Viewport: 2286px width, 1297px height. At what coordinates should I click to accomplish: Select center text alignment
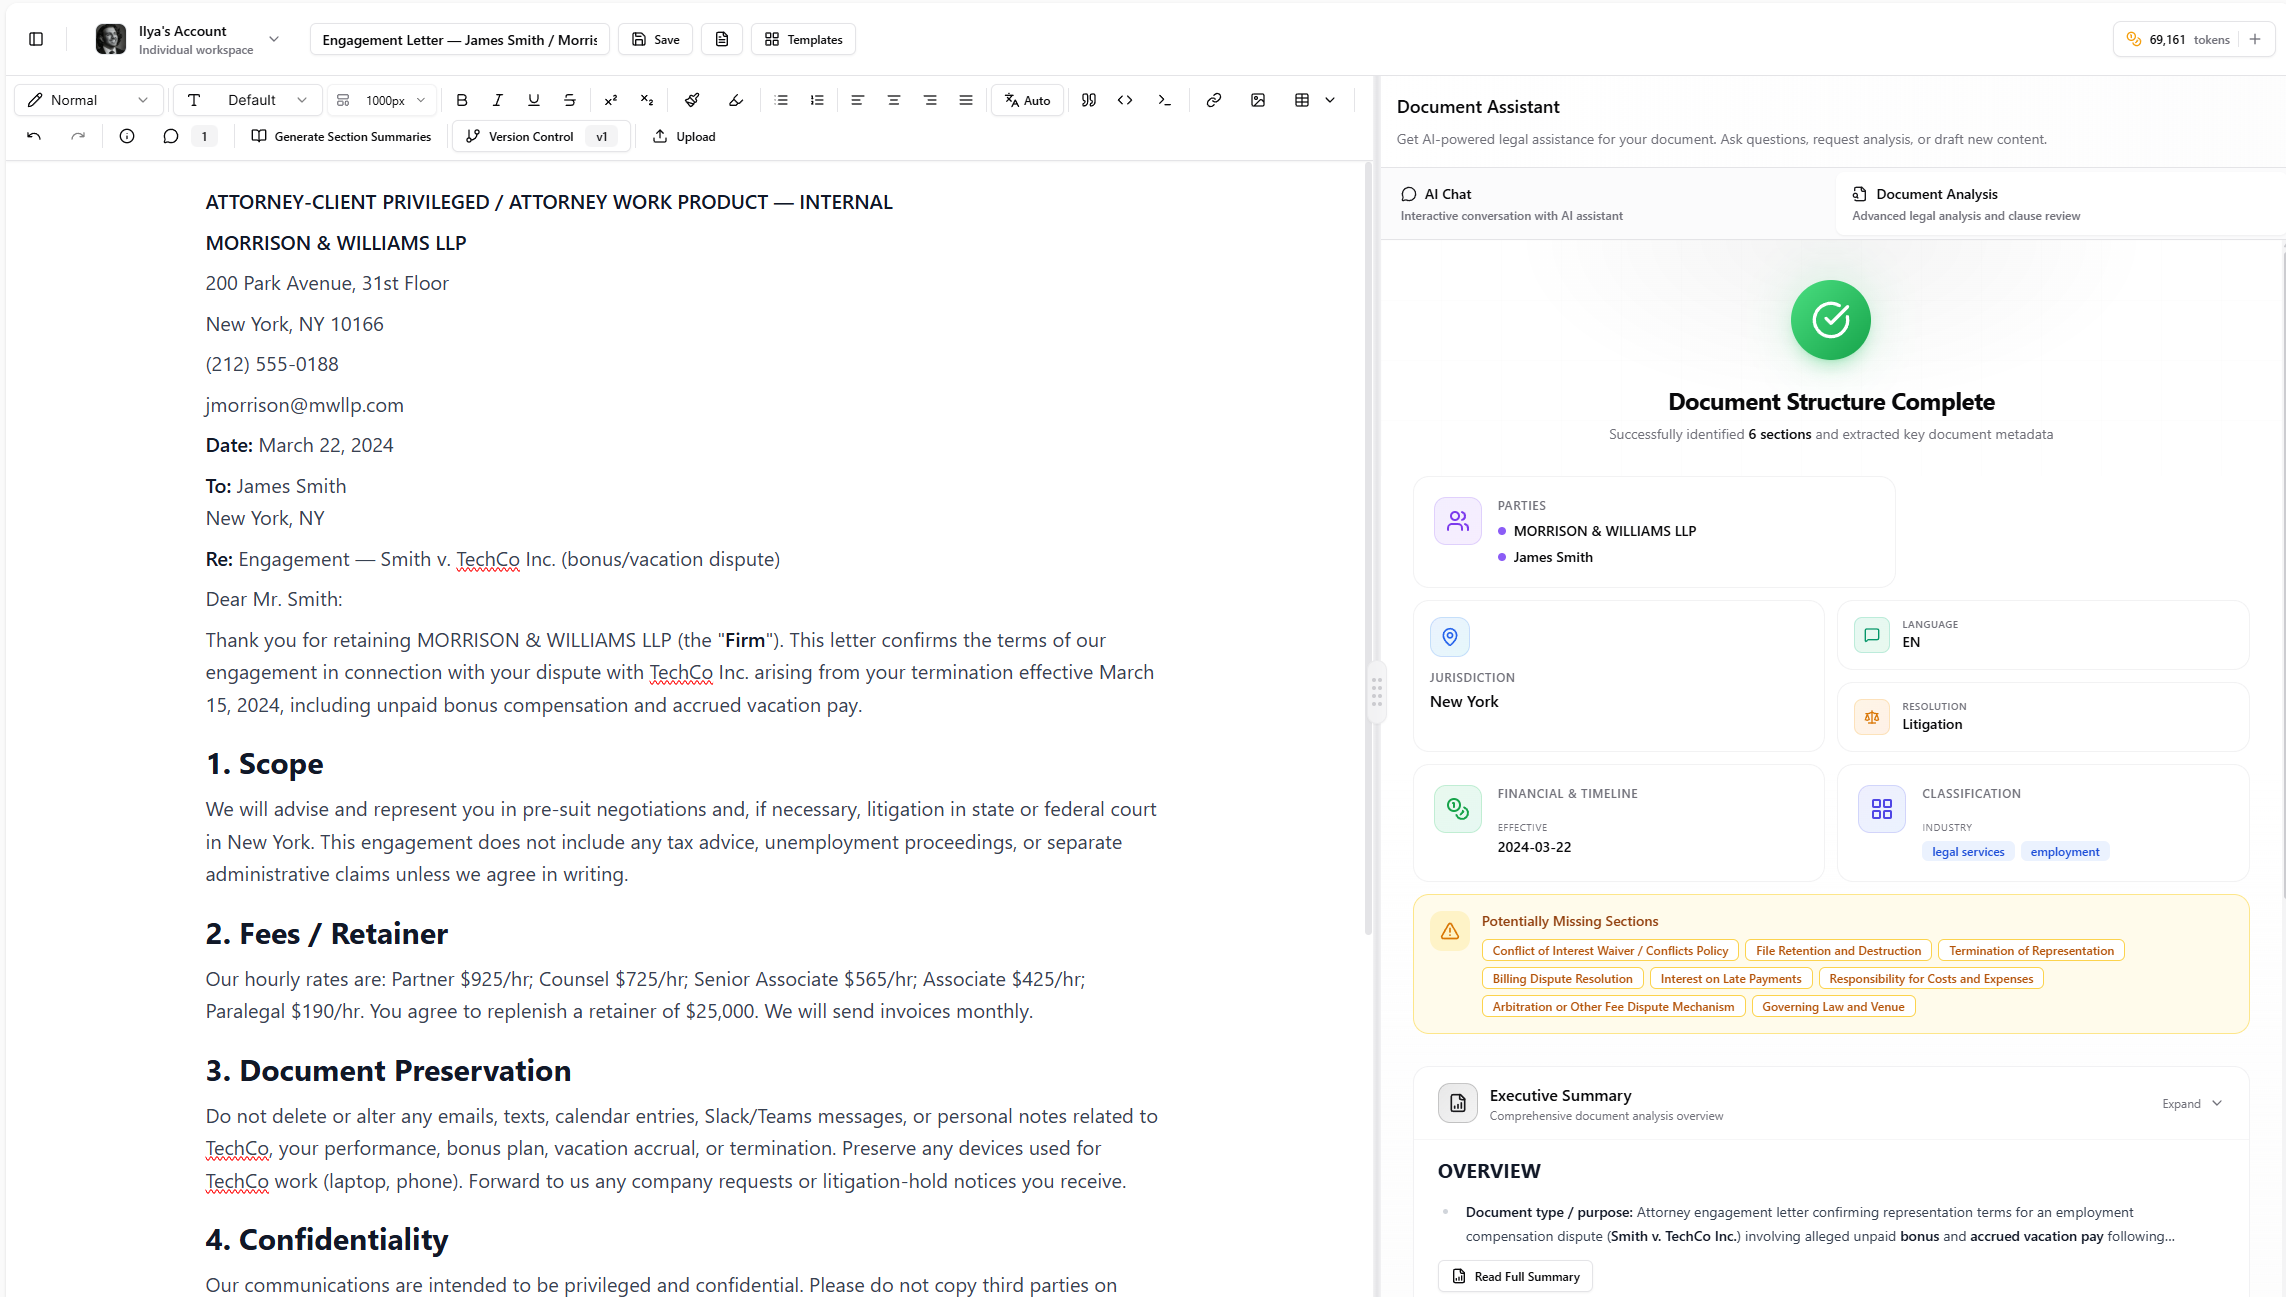pos(893,100)
